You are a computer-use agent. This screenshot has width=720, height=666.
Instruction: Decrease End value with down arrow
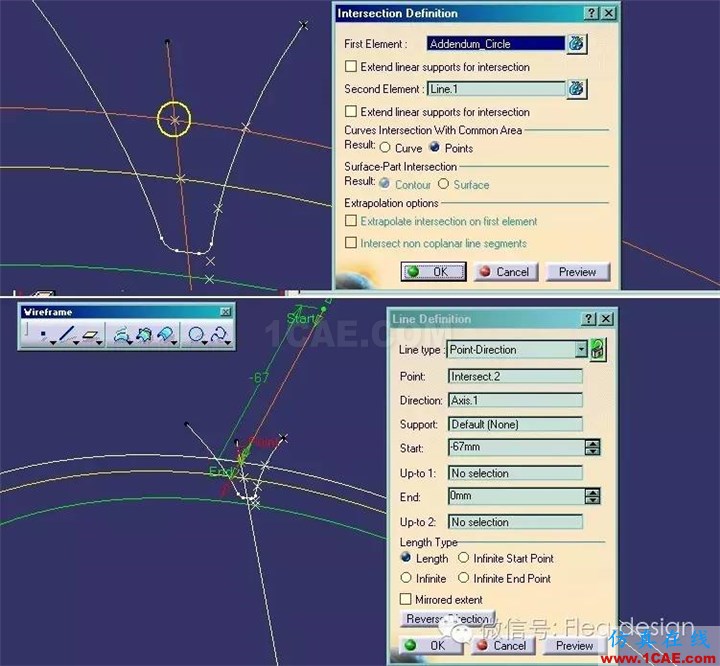tap(593, 500)
